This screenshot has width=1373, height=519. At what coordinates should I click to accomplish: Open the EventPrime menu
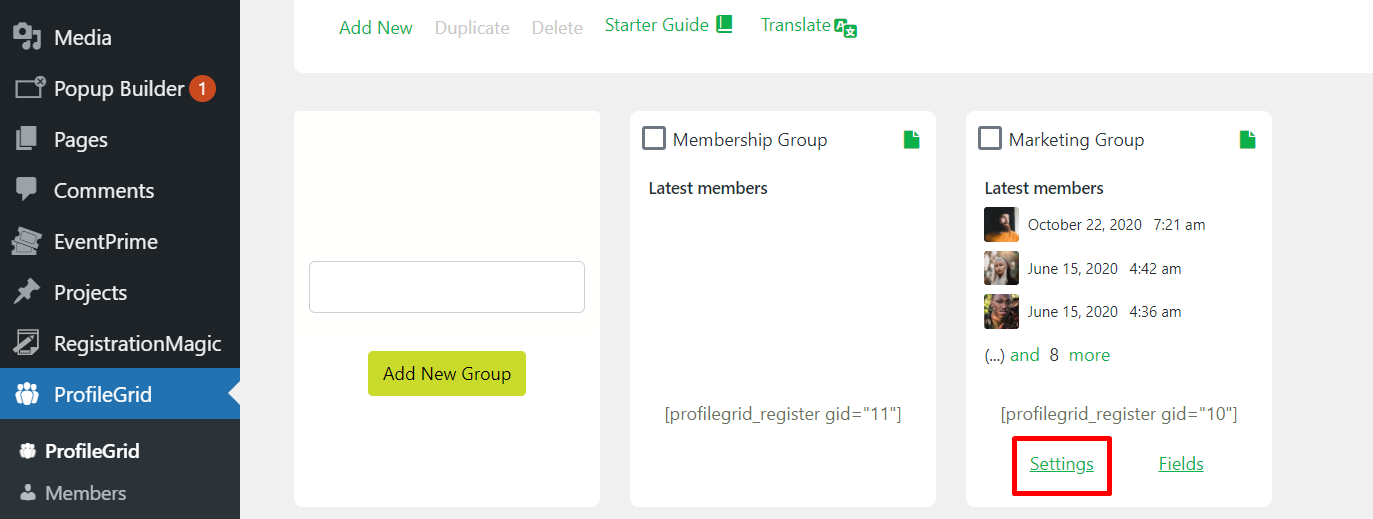(x=120, y=241)
